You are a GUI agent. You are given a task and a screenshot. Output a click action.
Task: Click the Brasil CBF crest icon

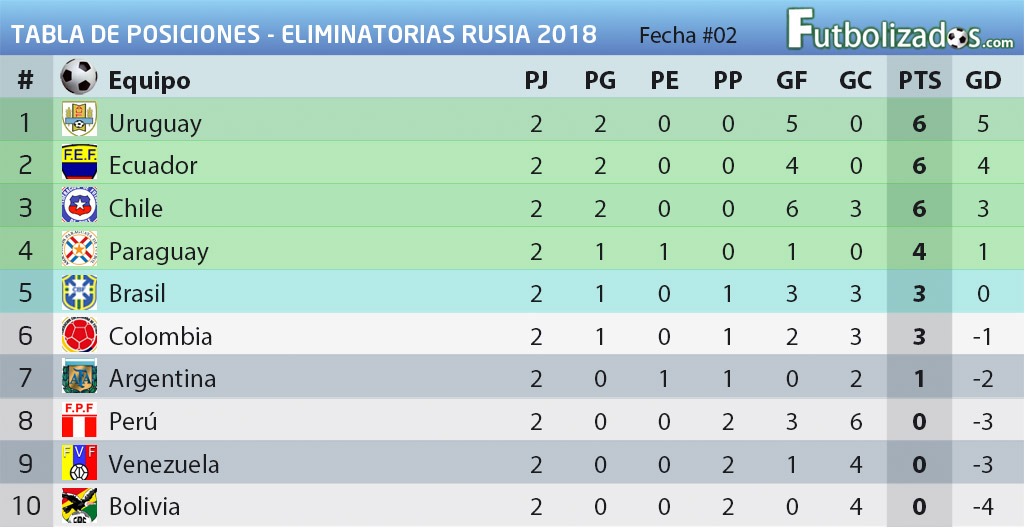pyautogui.click(x=79, y=292)
